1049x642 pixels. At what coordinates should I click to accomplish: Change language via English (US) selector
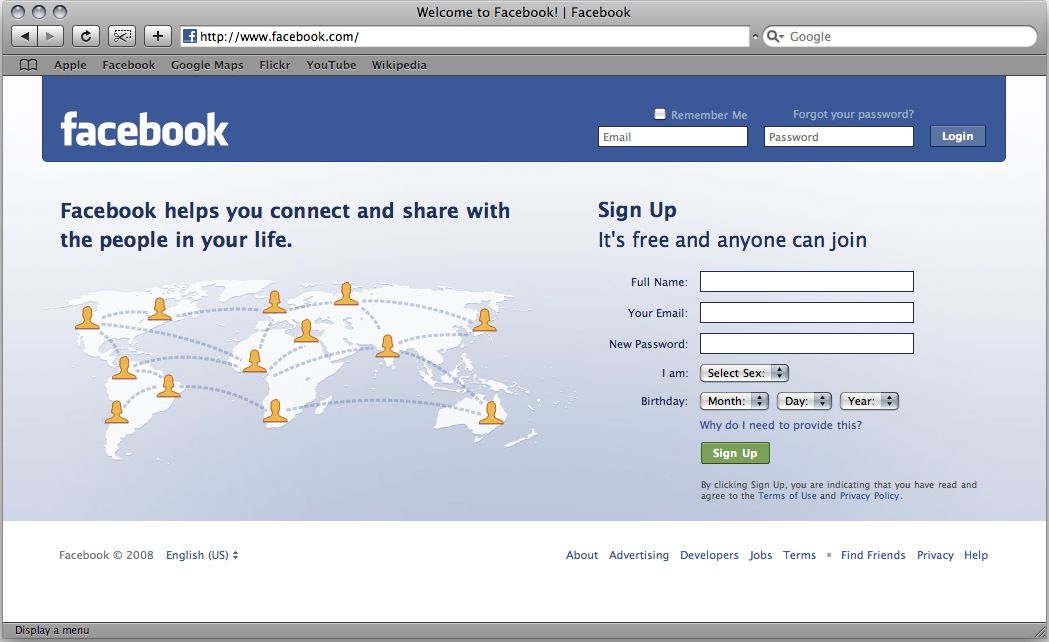click(202, 555)
